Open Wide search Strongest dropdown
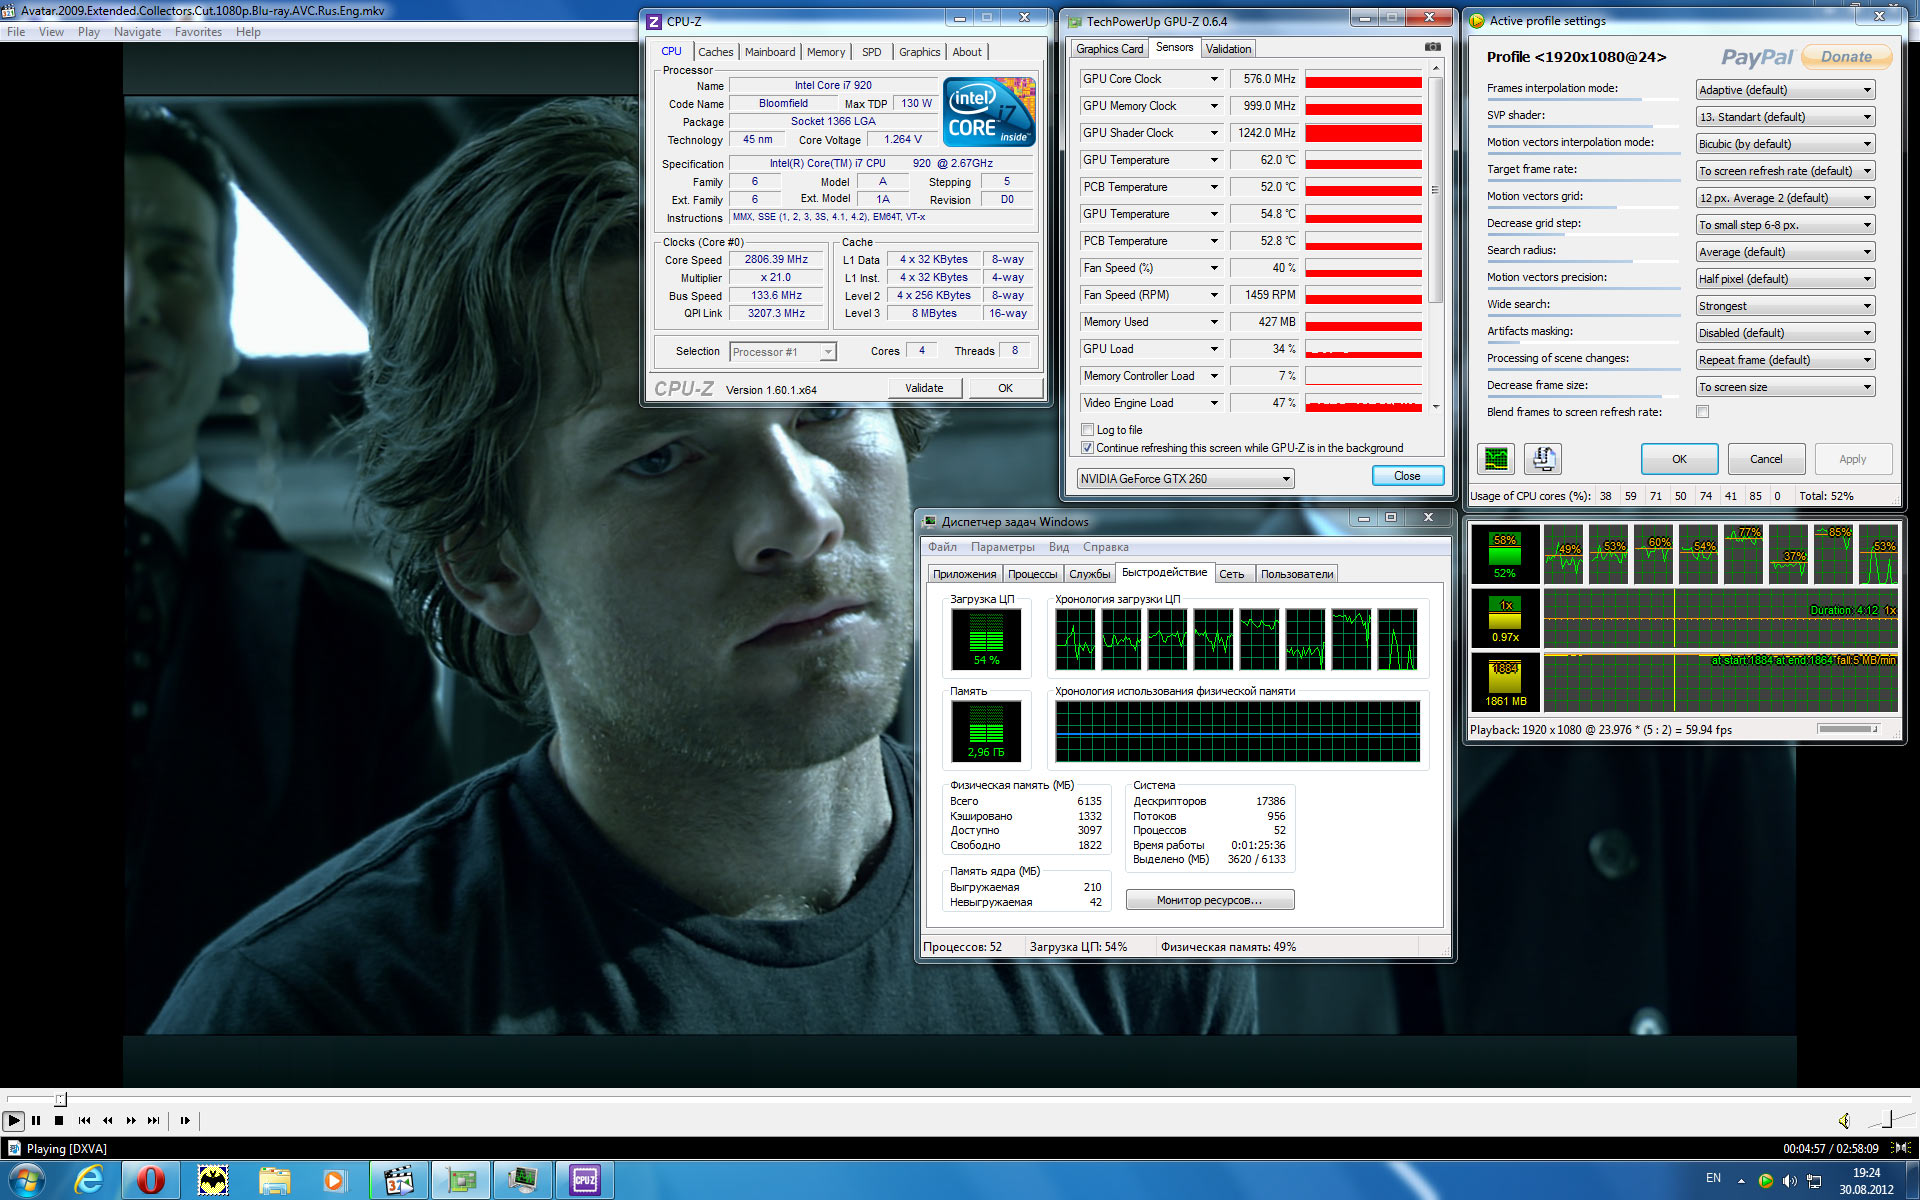This screenshot has height=1200, width=1920. click(1785, 306)
